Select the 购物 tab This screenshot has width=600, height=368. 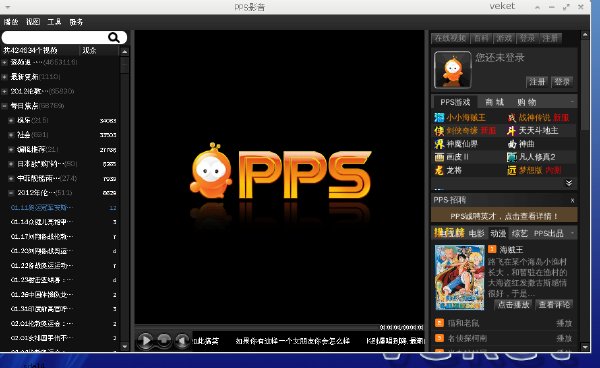tap(527, 102)
